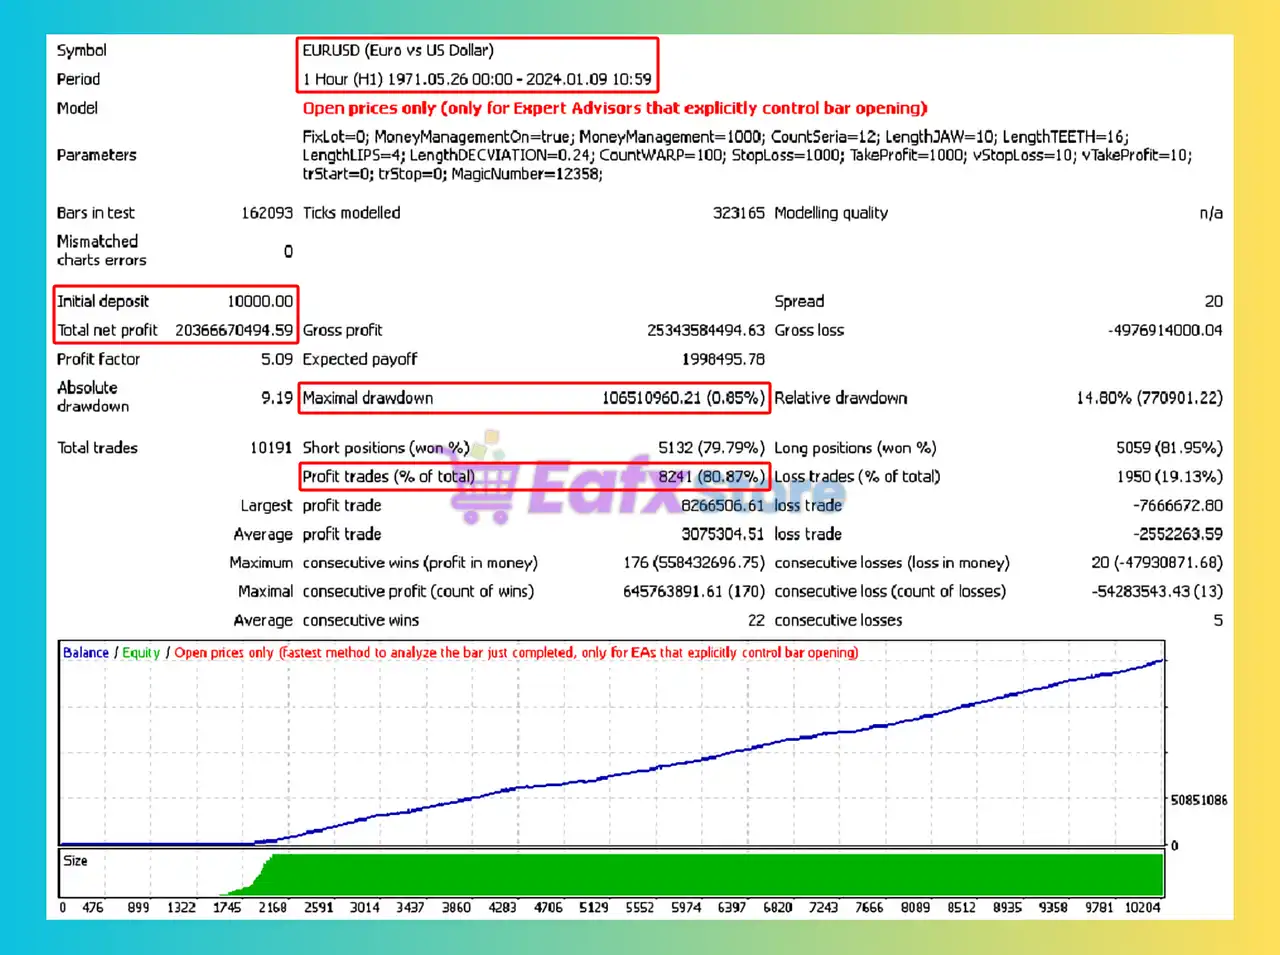This screenshot has height=955, width=1280.
Task: Click the Size label in the volume panel
Action: pyautogui.click(x=75, y=861)
